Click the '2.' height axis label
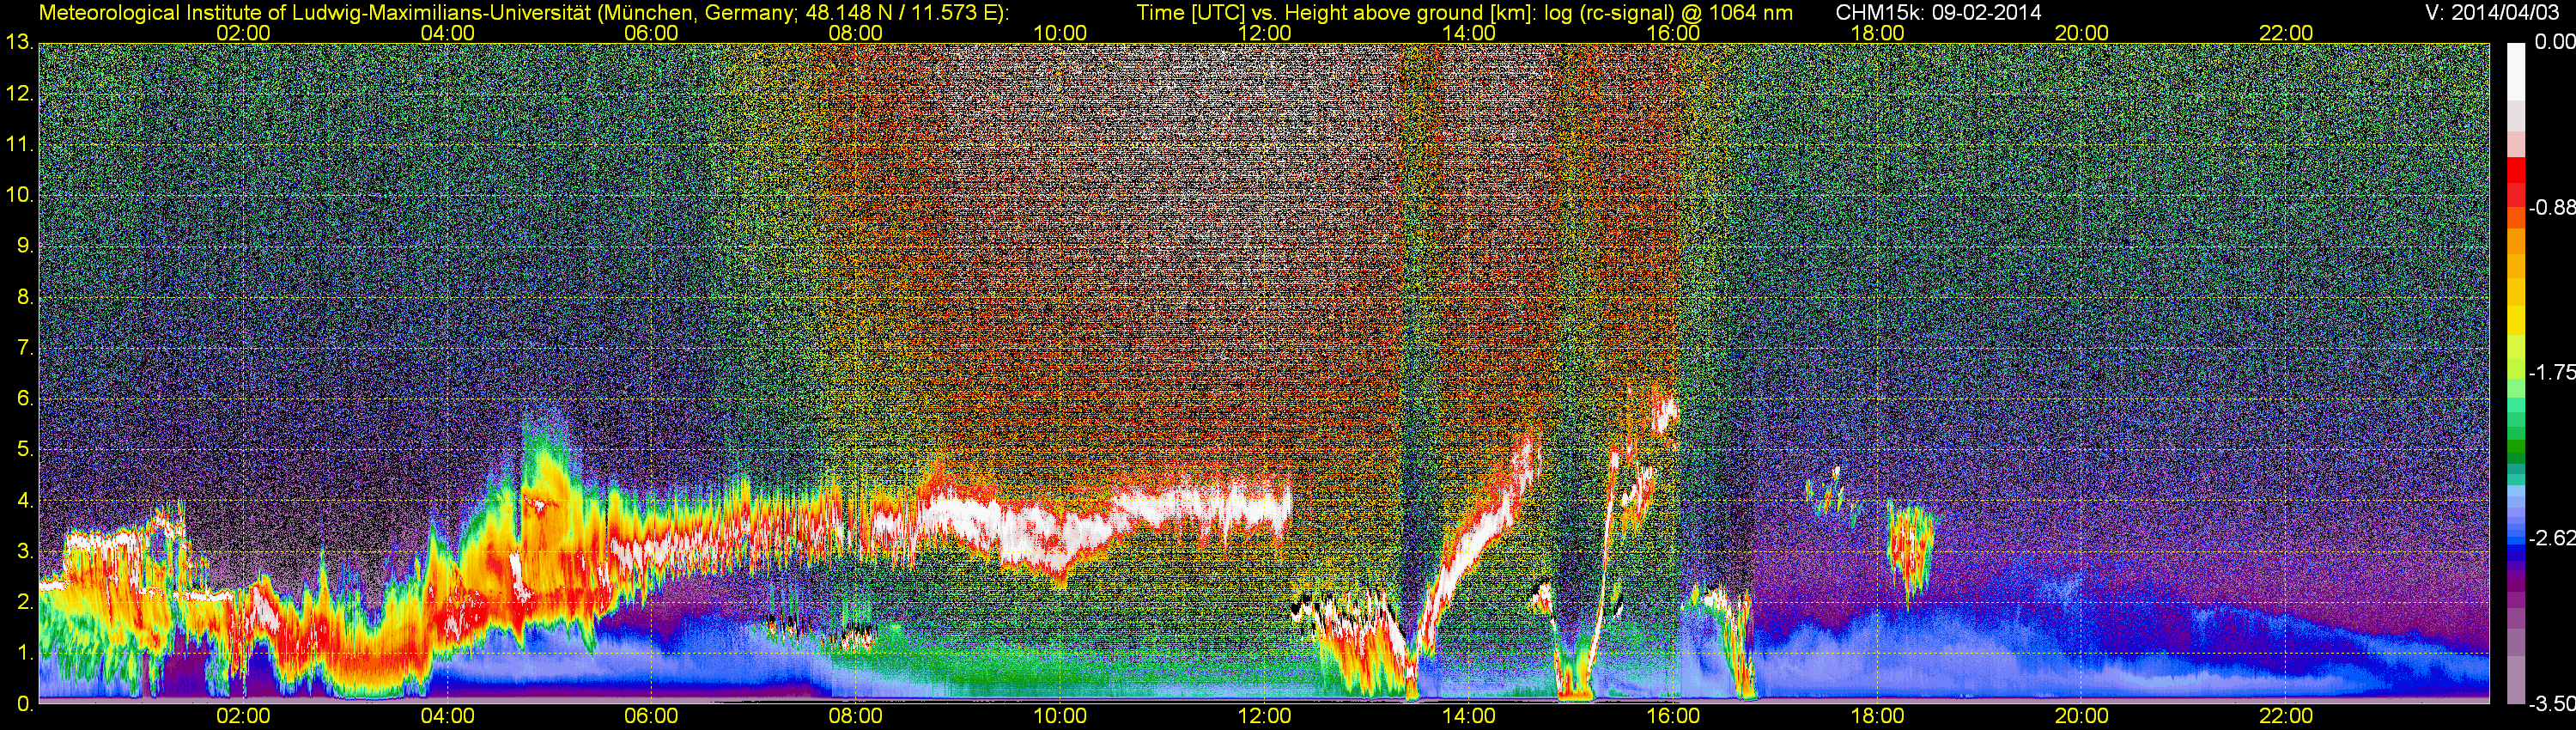 24,602
